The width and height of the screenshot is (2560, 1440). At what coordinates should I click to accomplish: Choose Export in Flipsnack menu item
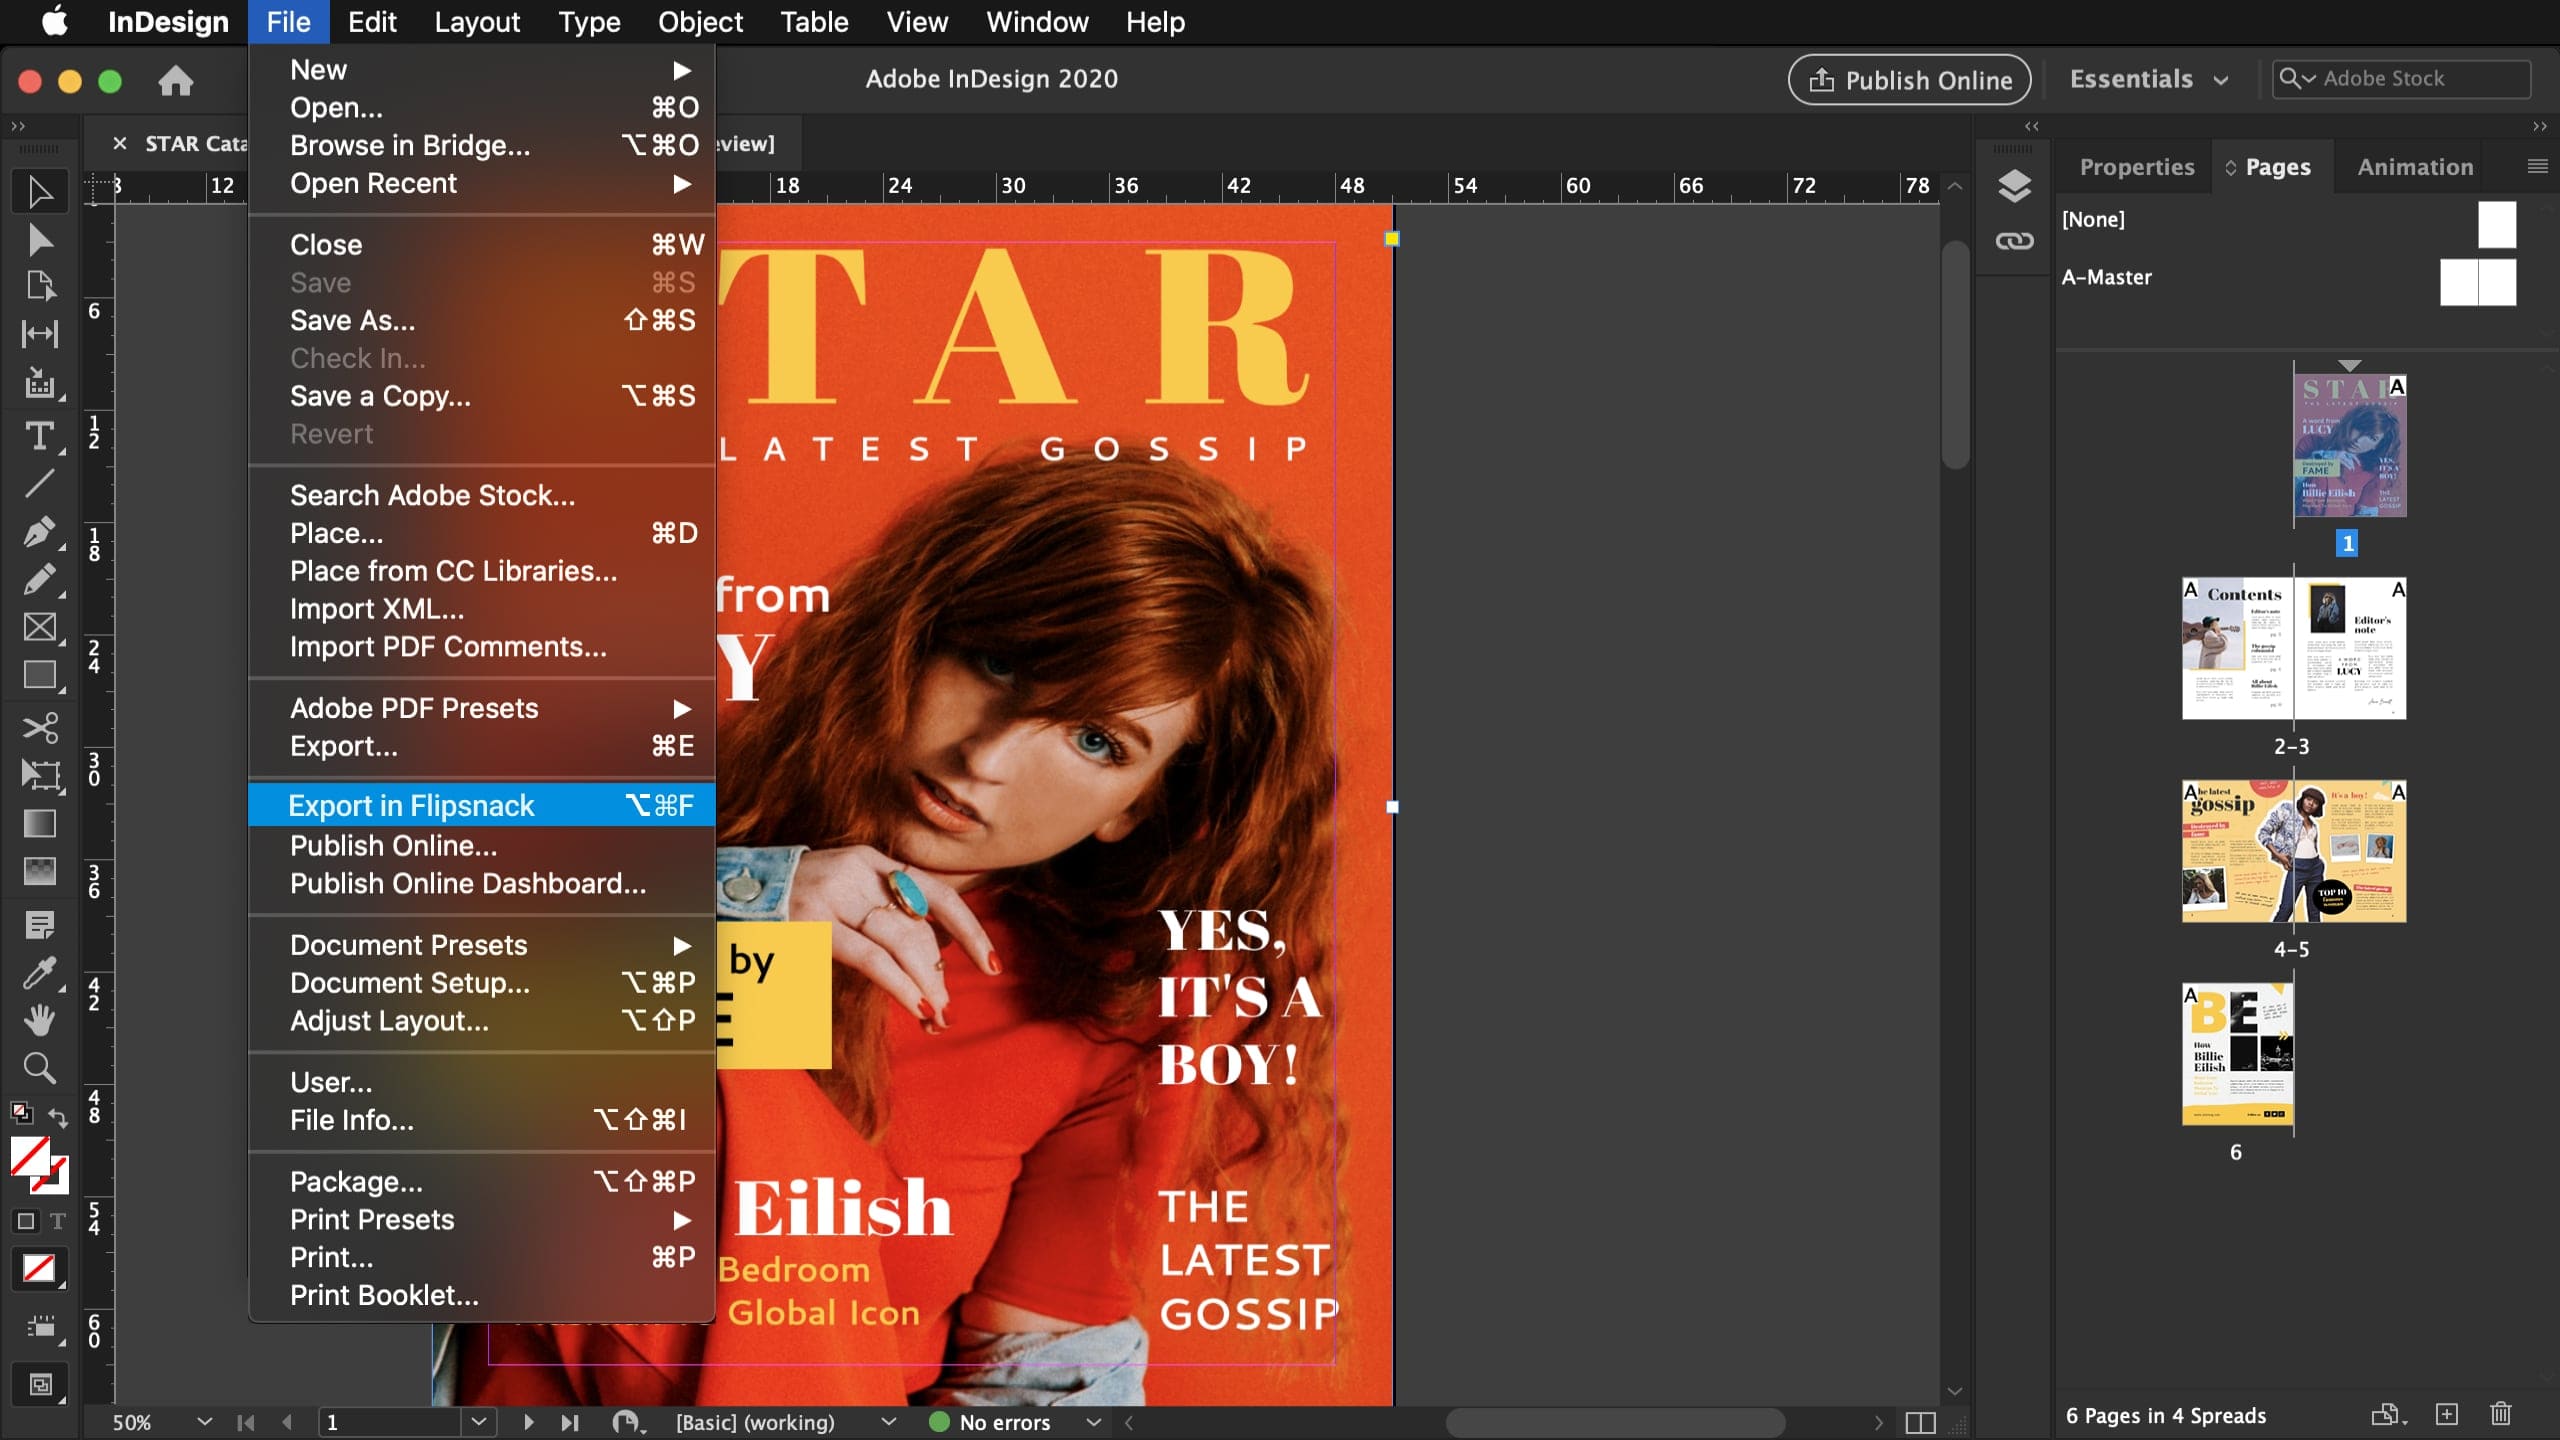[x=482, y=805]
